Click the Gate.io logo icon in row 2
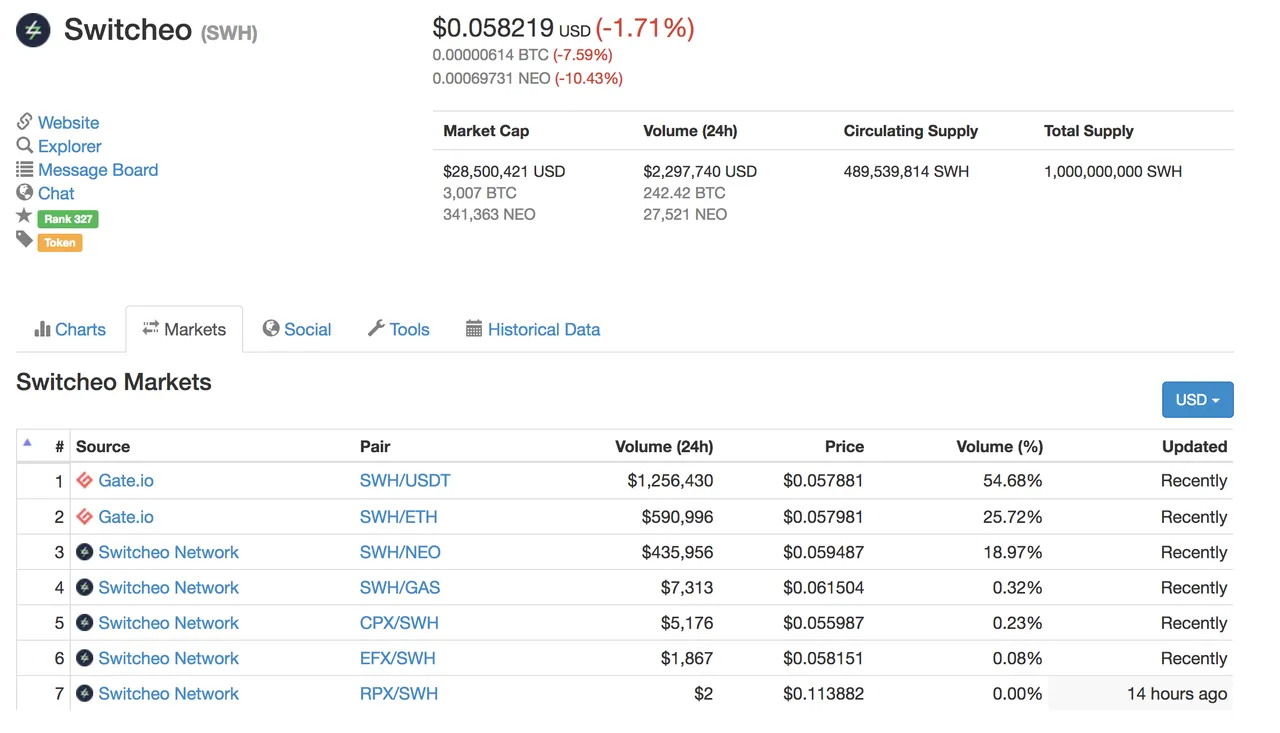 pyautogui.click(x=85, y=517)
